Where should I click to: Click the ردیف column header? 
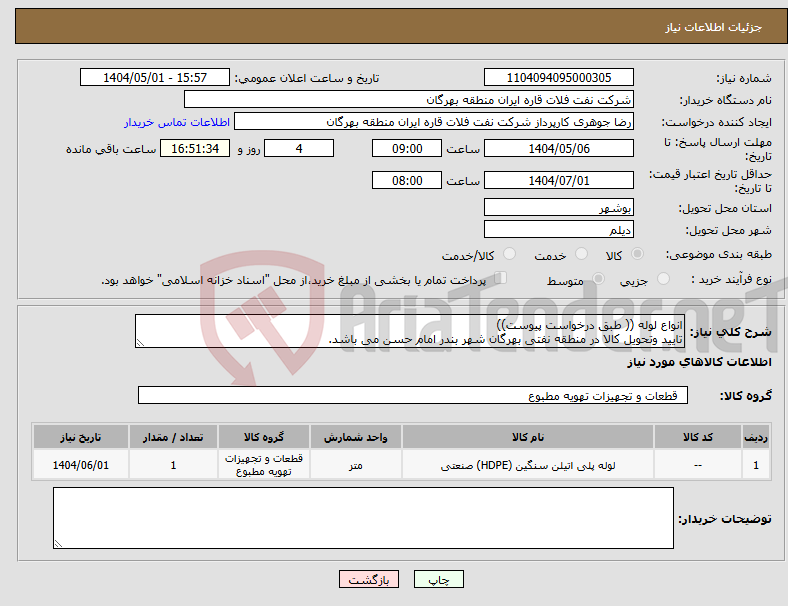click(755, 437)
